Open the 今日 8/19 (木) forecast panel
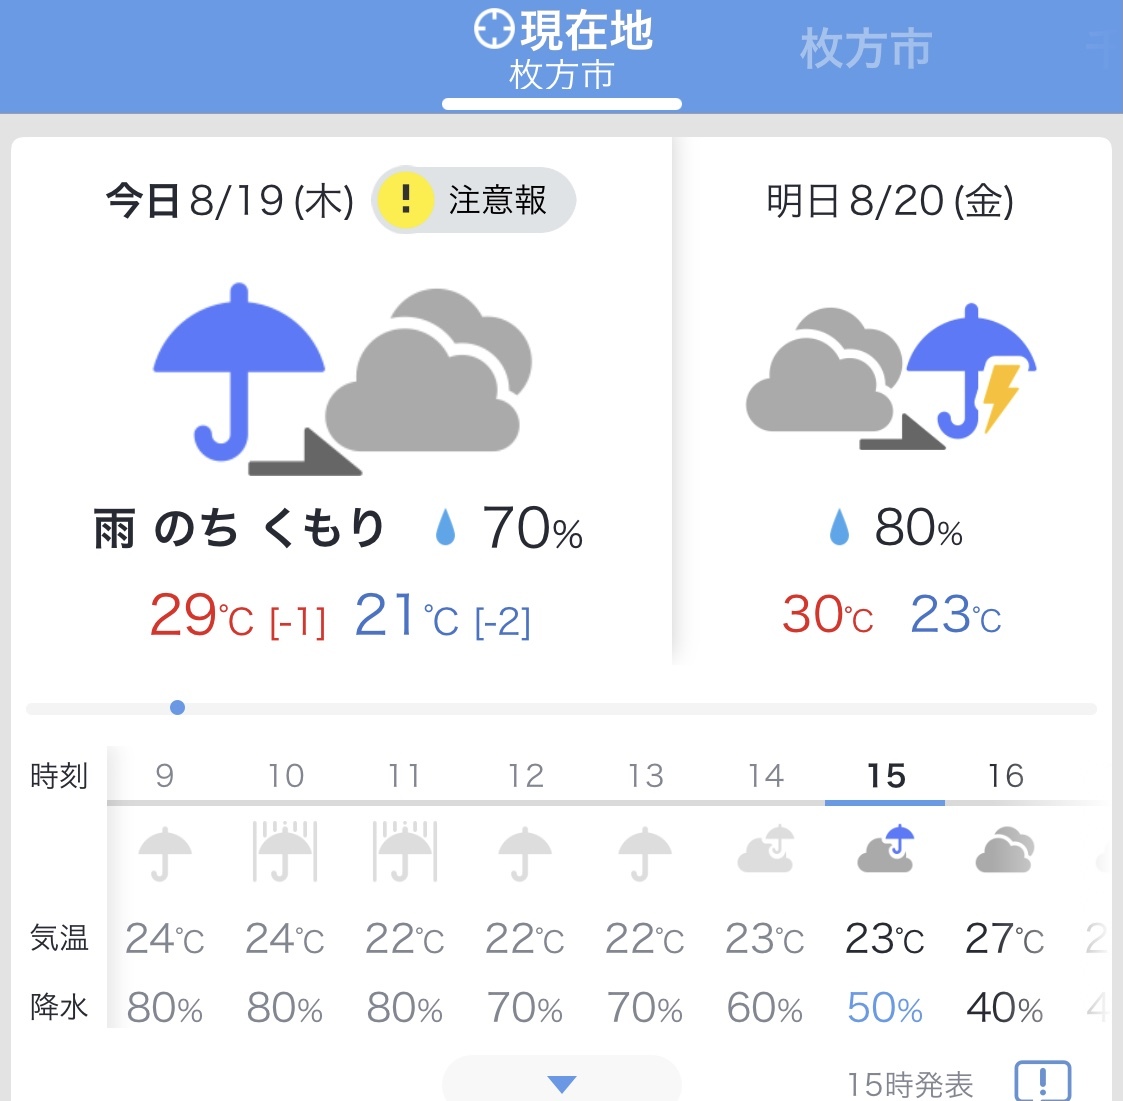1123x1101 pixels. click(230, 201)
